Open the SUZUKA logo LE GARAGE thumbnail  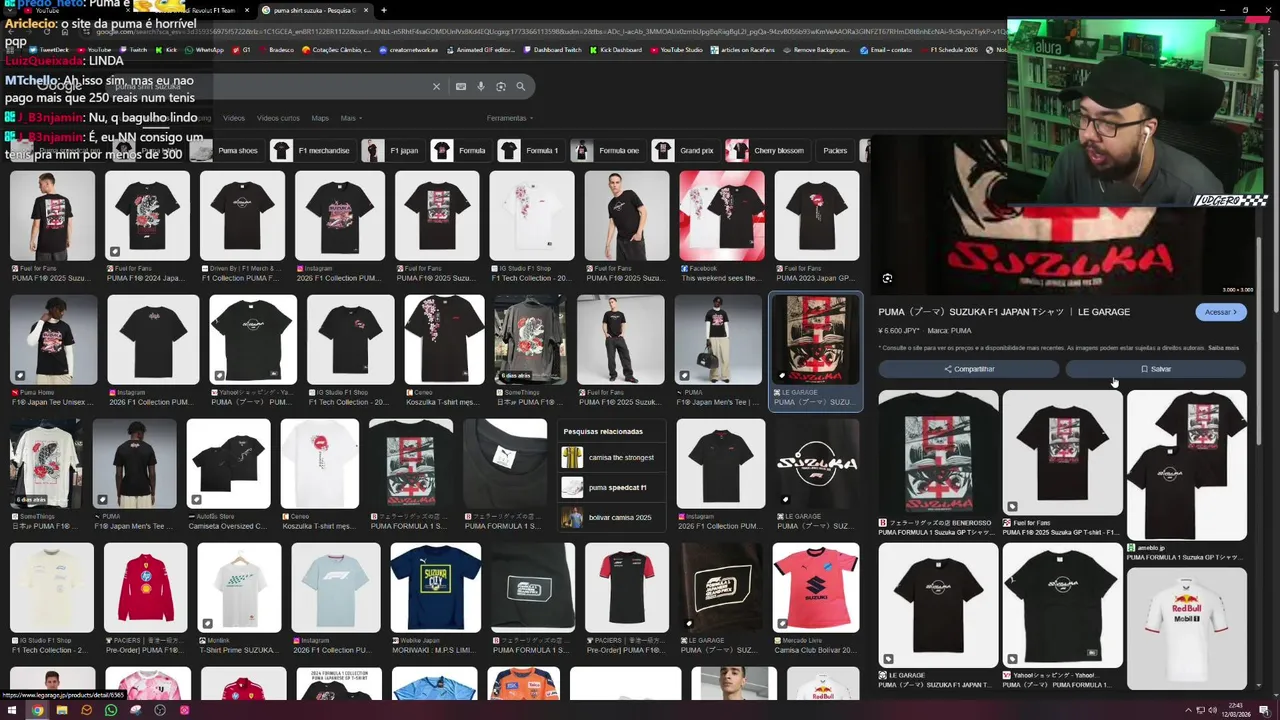(818, 464)
